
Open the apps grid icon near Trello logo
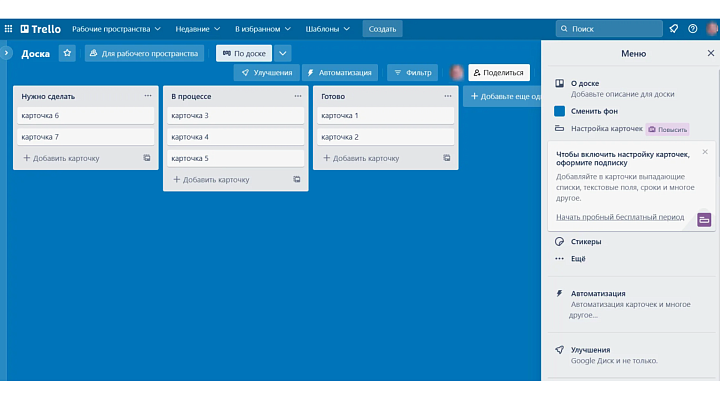(x=9, y=29)
